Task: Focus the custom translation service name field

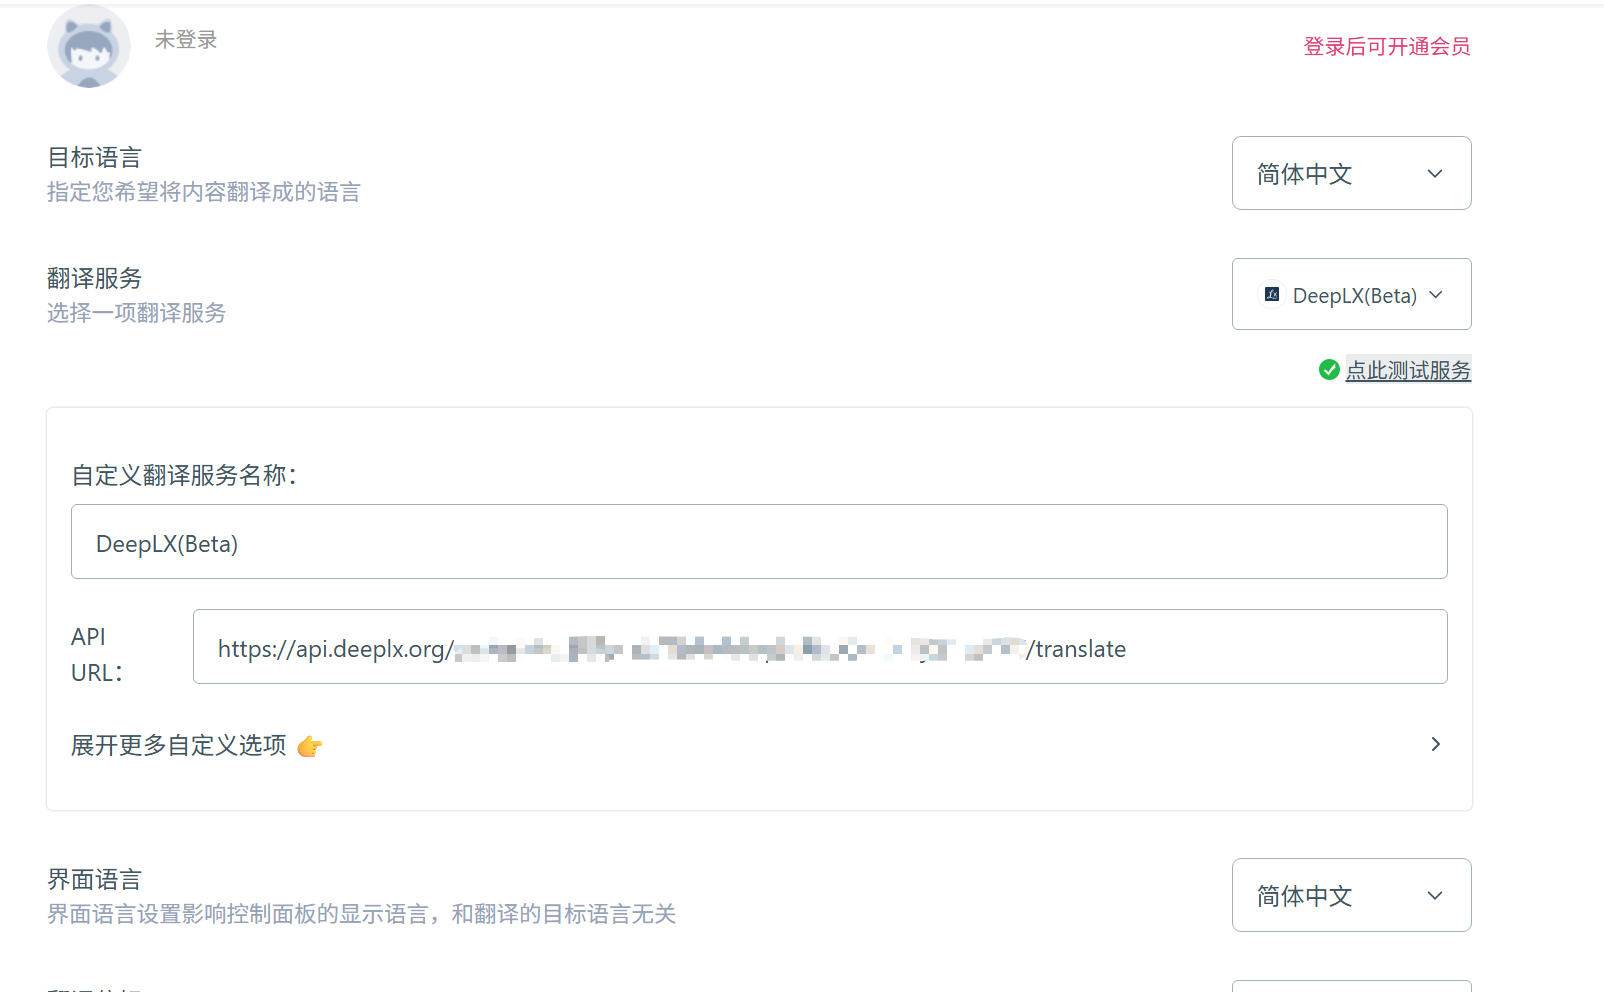Action: 759,541
